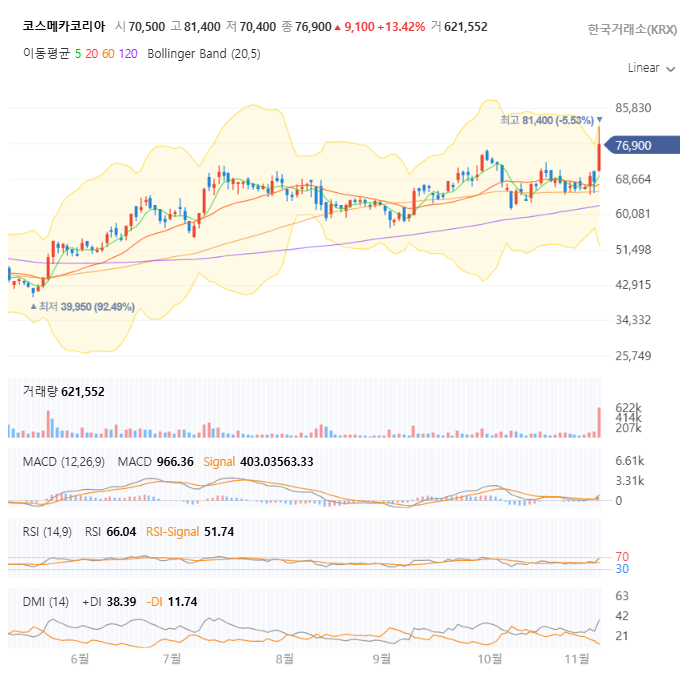Click the header volume value 621,552
This screenshot has height=697, width=680.
click(x=466, y=27)
